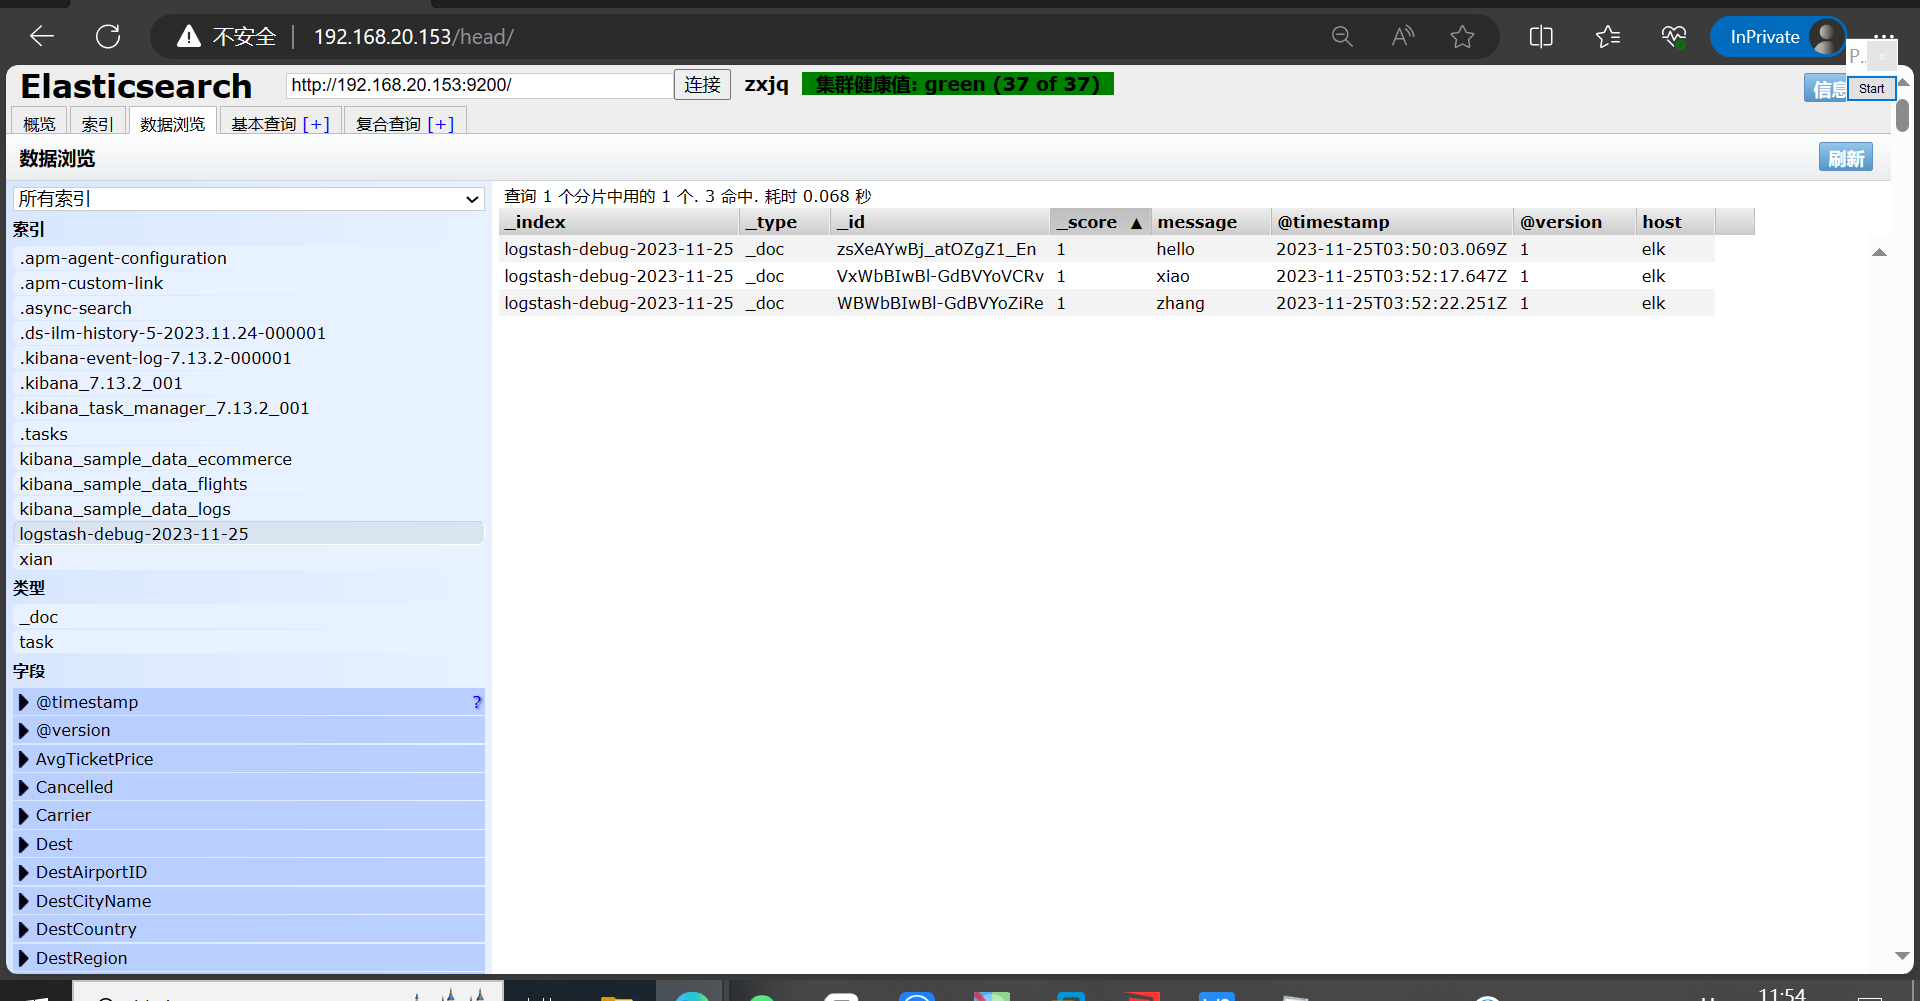Open the 所有索引 index dropdown
1920x1001 pixels.
[249, 198]
